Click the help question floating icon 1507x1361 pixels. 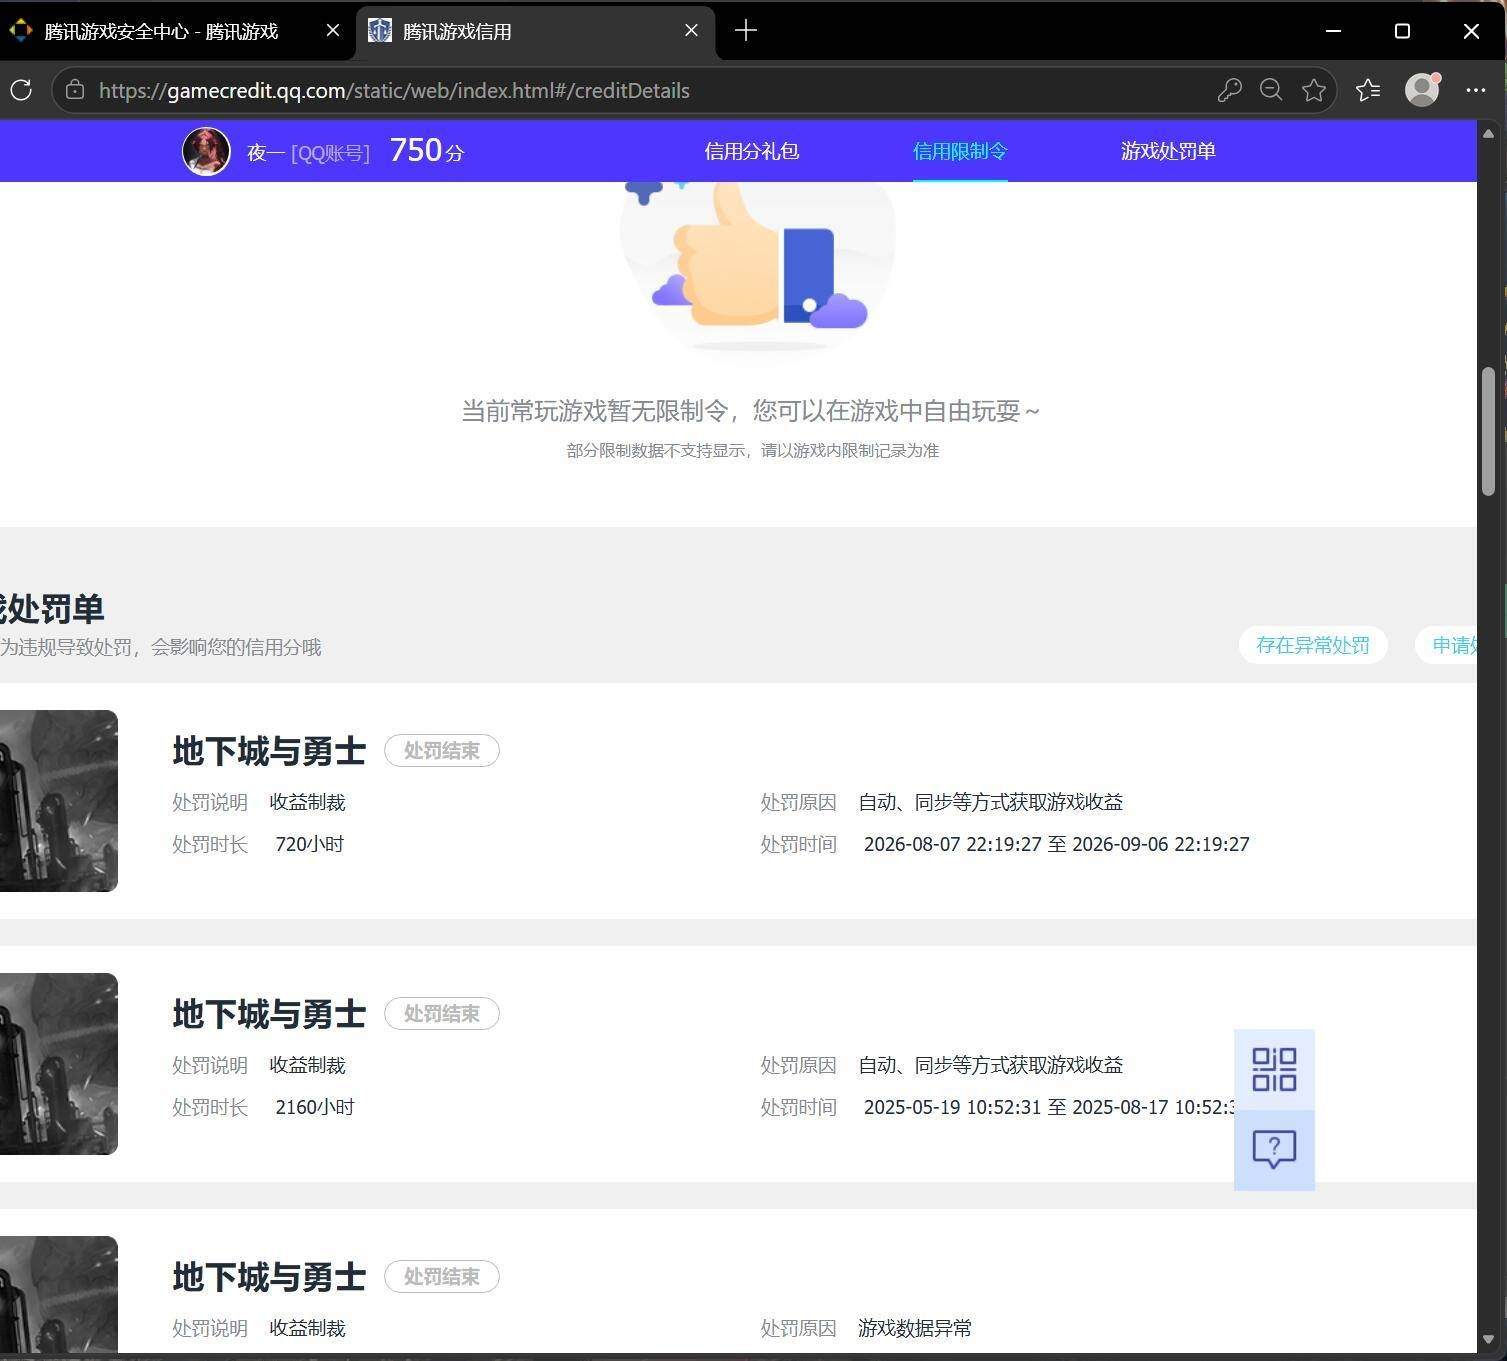point(1274,1150)
